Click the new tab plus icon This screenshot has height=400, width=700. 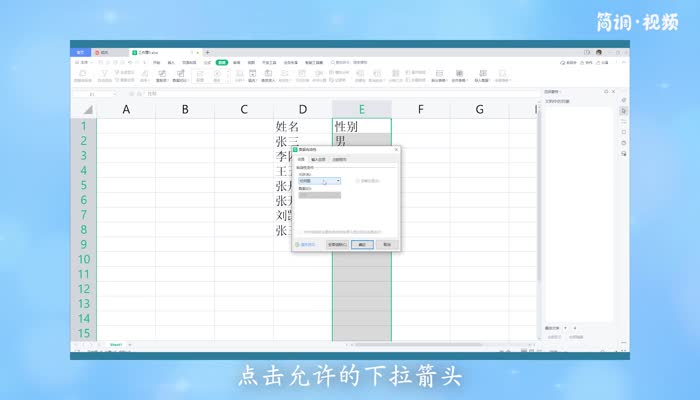coord(207,51)
